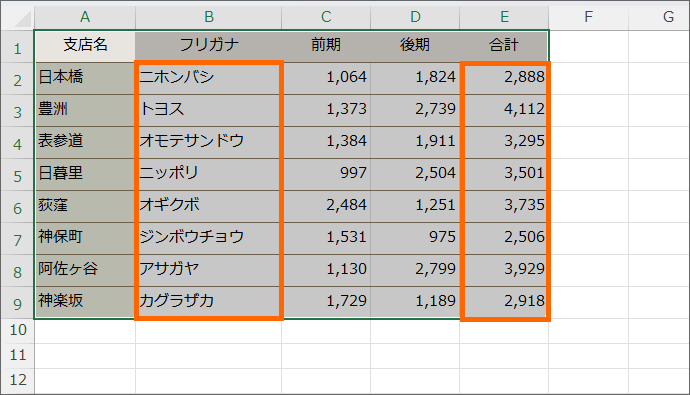Select row 11 header
Image resolution: width=690 pixels, height=395 pixels.
point(18,356)
